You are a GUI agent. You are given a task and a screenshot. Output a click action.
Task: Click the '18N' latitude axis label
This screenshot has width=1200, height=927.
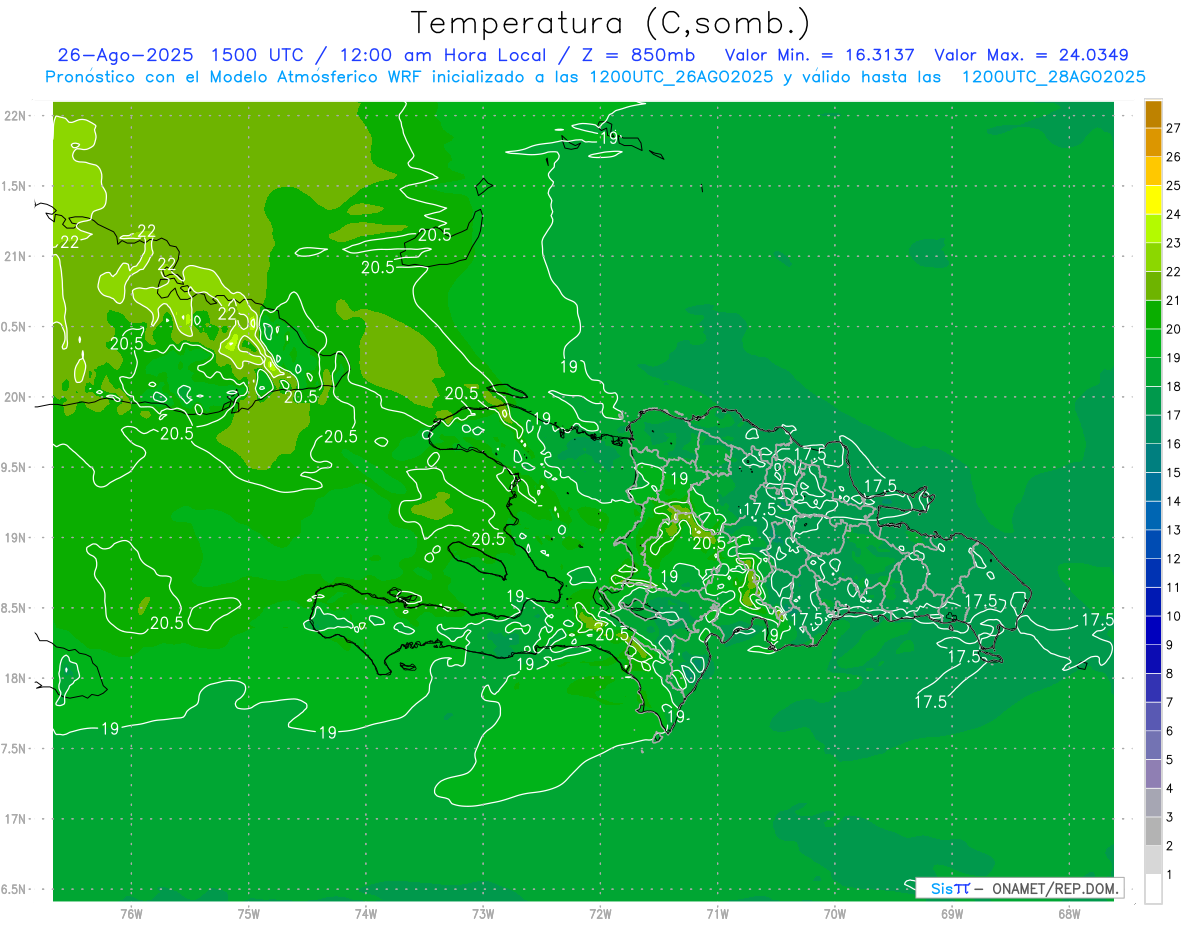(x=16, y=678)
